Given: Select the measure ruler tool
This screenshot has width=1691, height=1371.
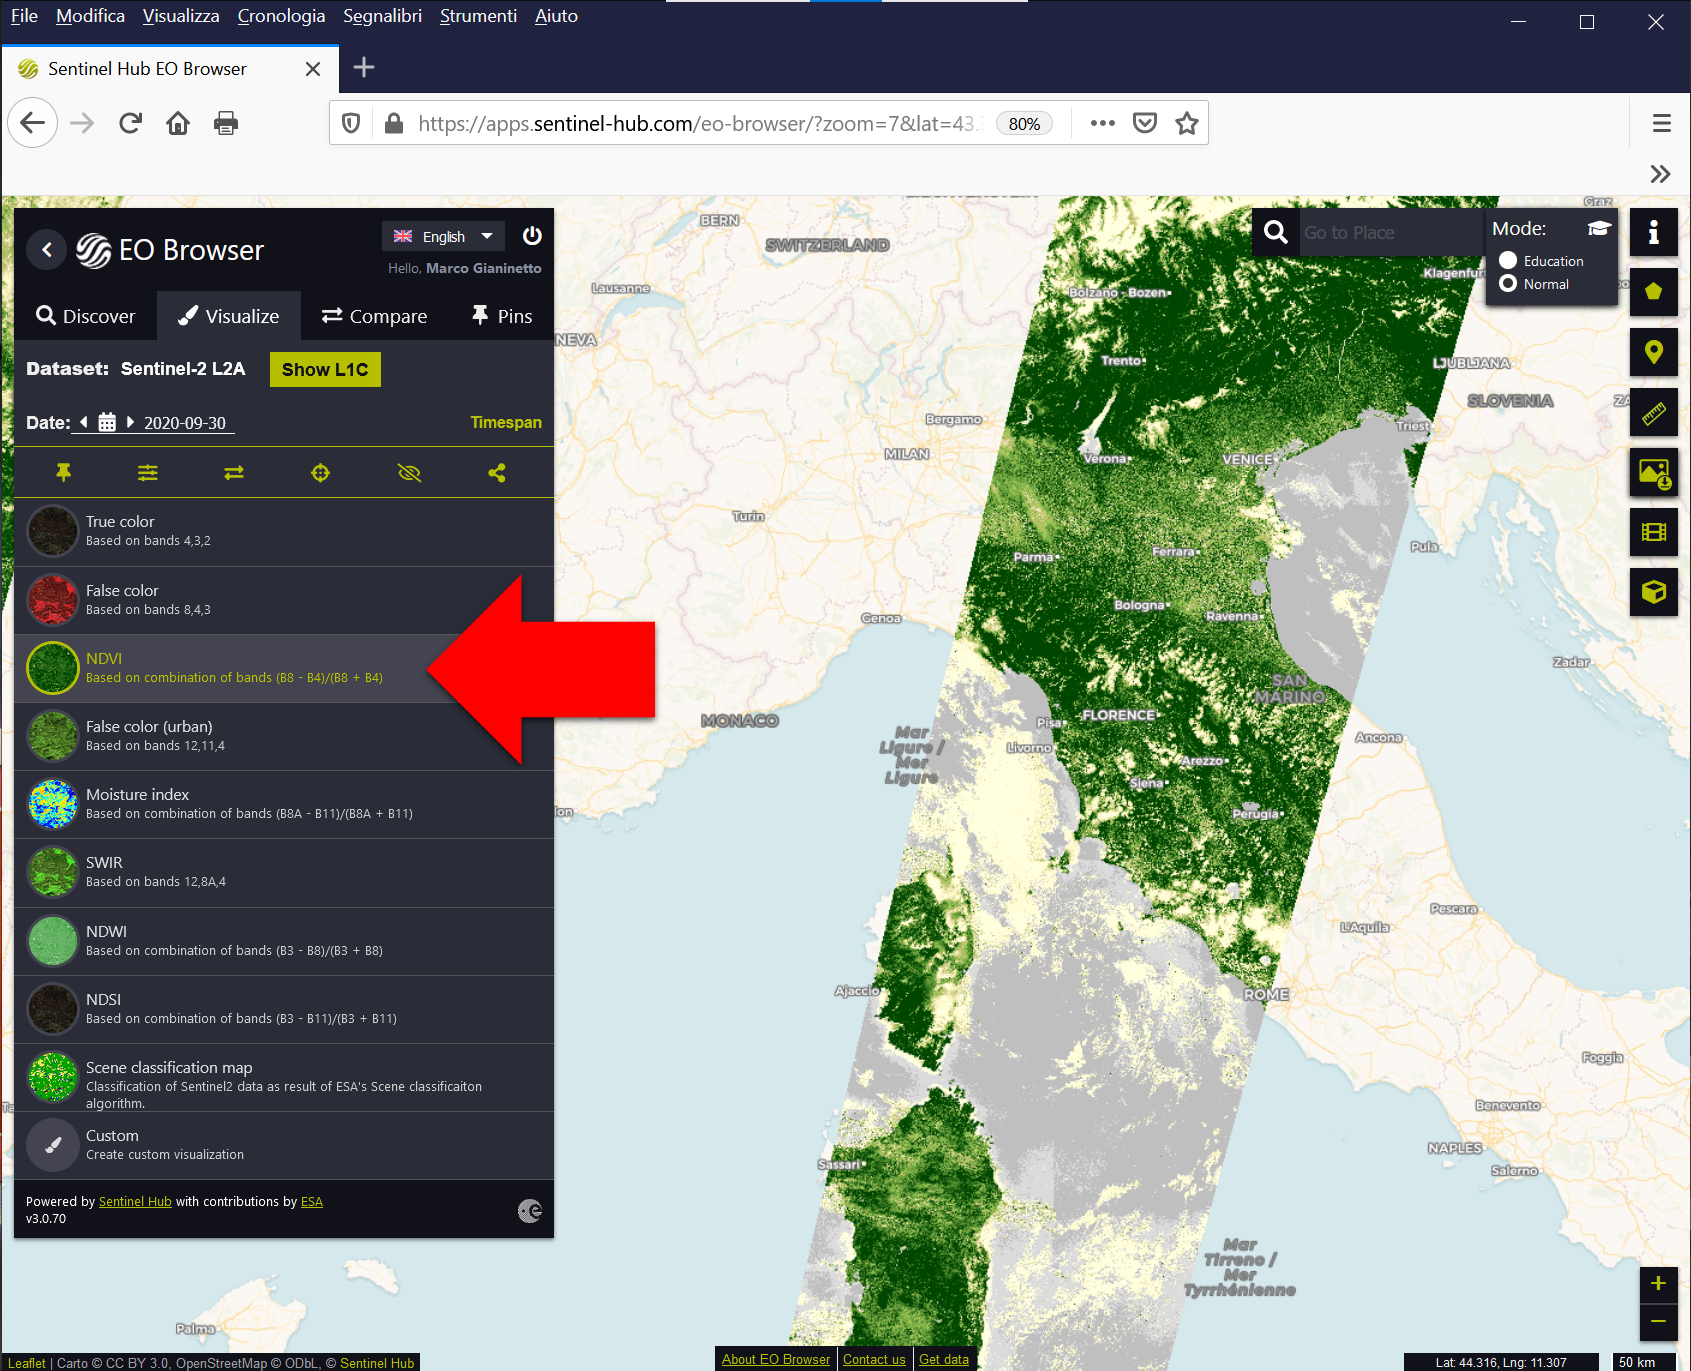Looking at the screenshot, I should [x=1654, y=412].
